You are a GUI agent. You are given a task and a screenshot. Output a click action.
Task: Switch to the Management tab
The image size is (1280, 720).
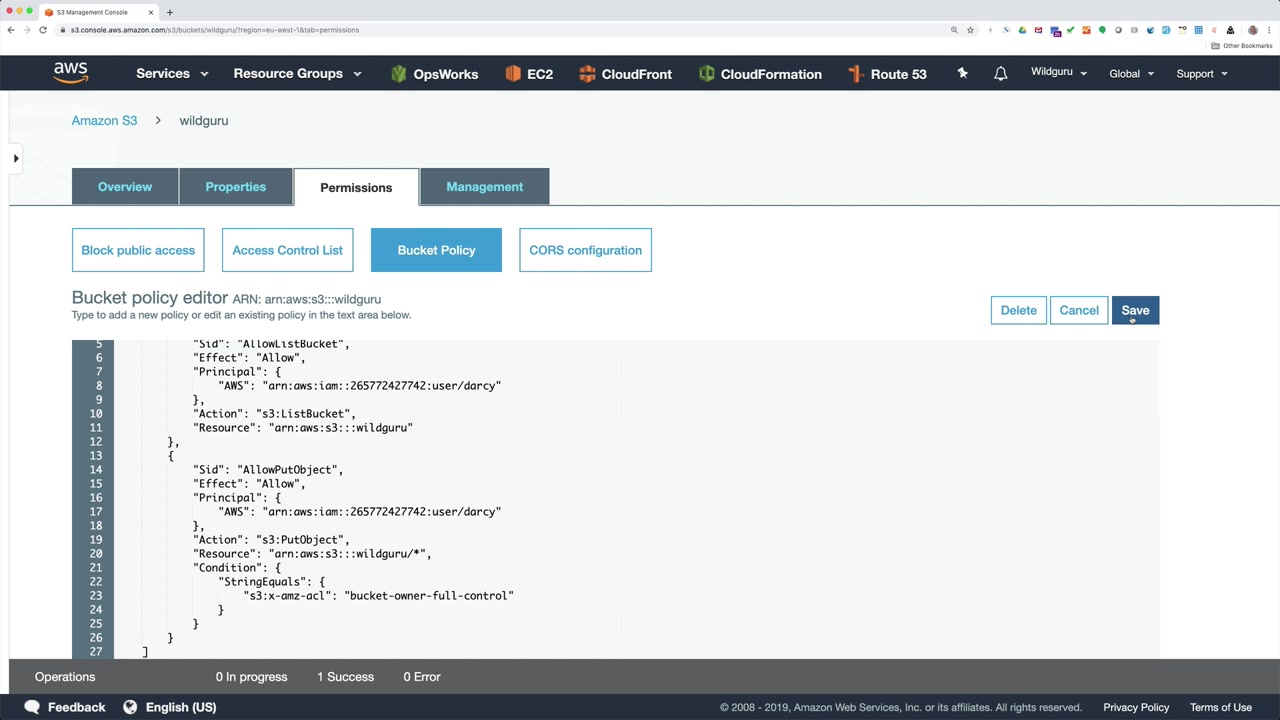click(485, 187)
